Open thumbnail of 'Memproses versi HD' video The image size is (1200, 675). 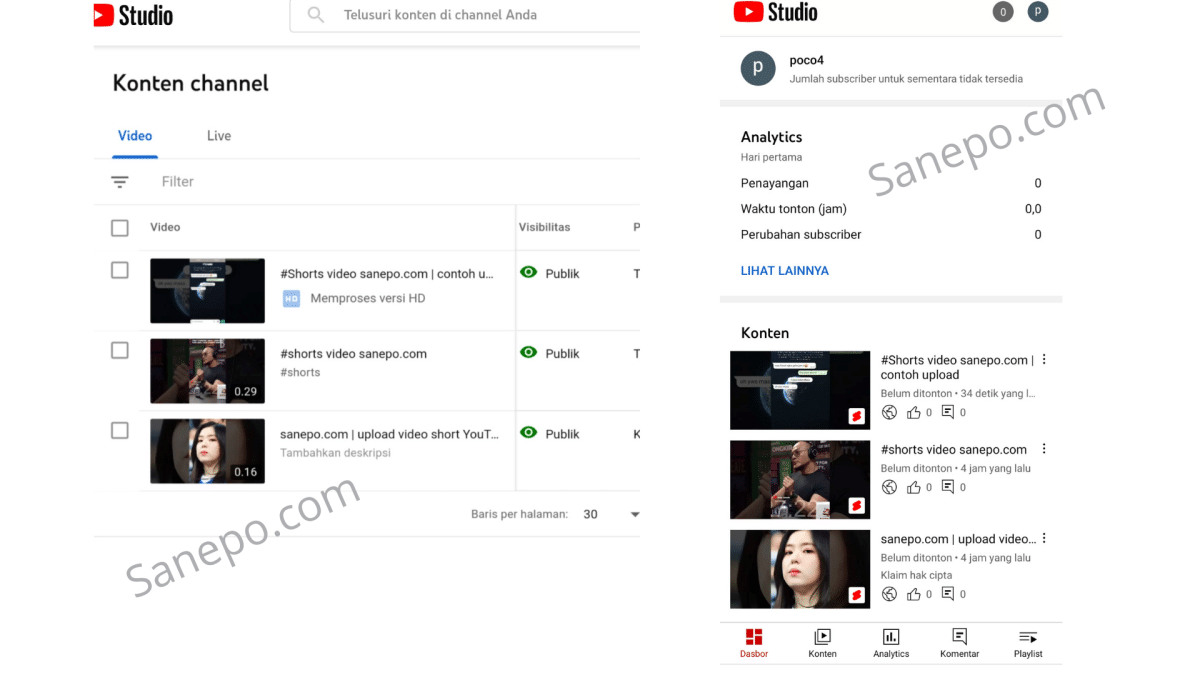[208, 291]
